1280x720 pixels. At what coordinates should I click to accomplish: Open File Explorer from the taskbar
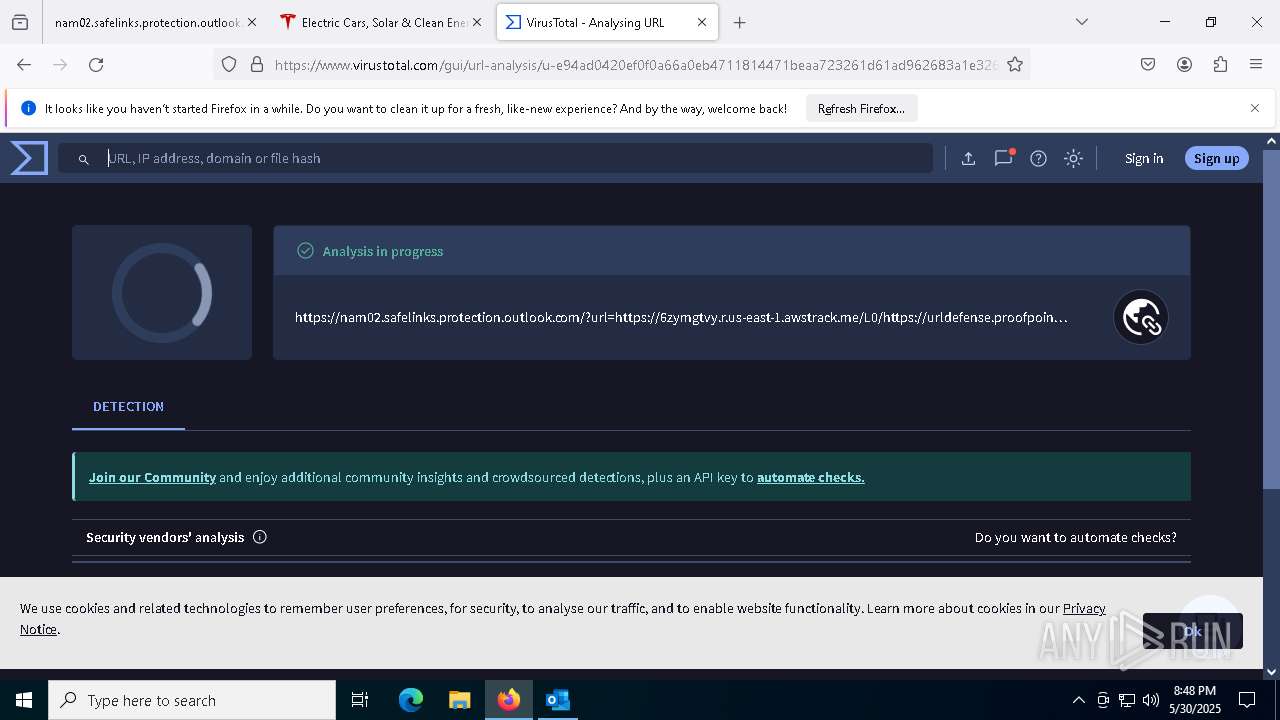pos(459,700)
